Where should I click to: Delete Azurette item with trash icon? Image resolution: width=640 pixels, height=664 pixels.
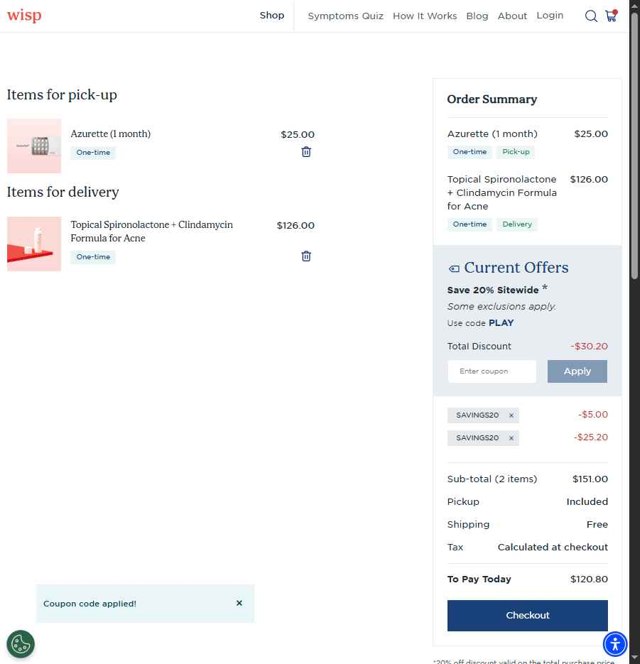tap(306, 152)
